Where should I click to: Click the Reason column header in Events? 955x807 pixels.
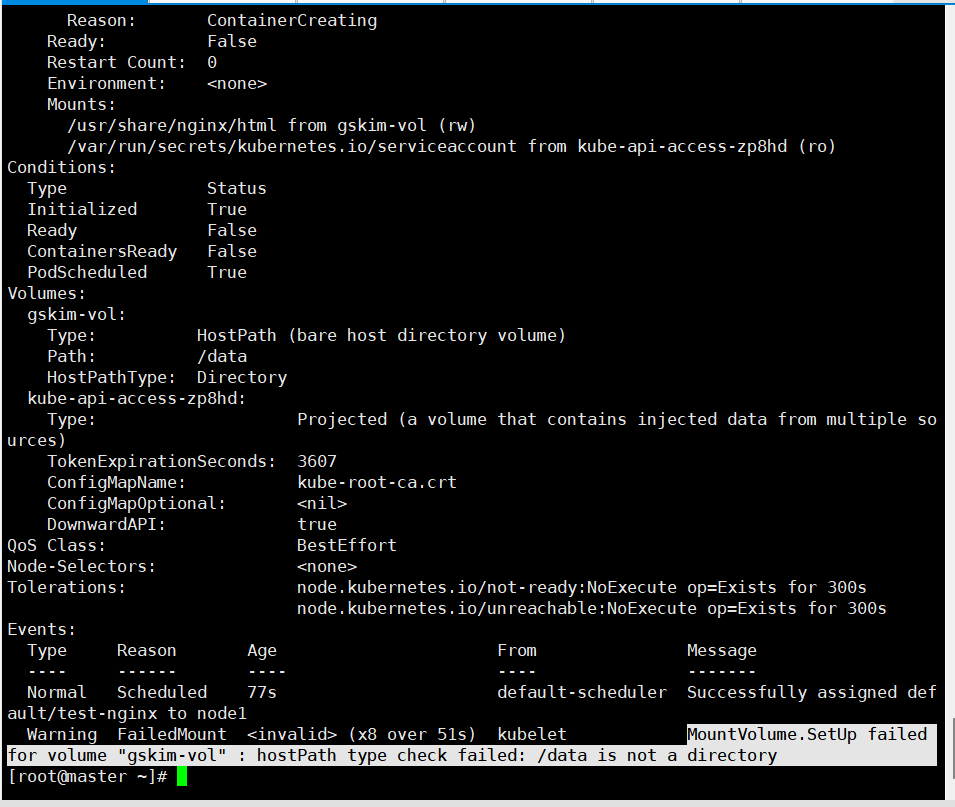click(x=147, y=651)
